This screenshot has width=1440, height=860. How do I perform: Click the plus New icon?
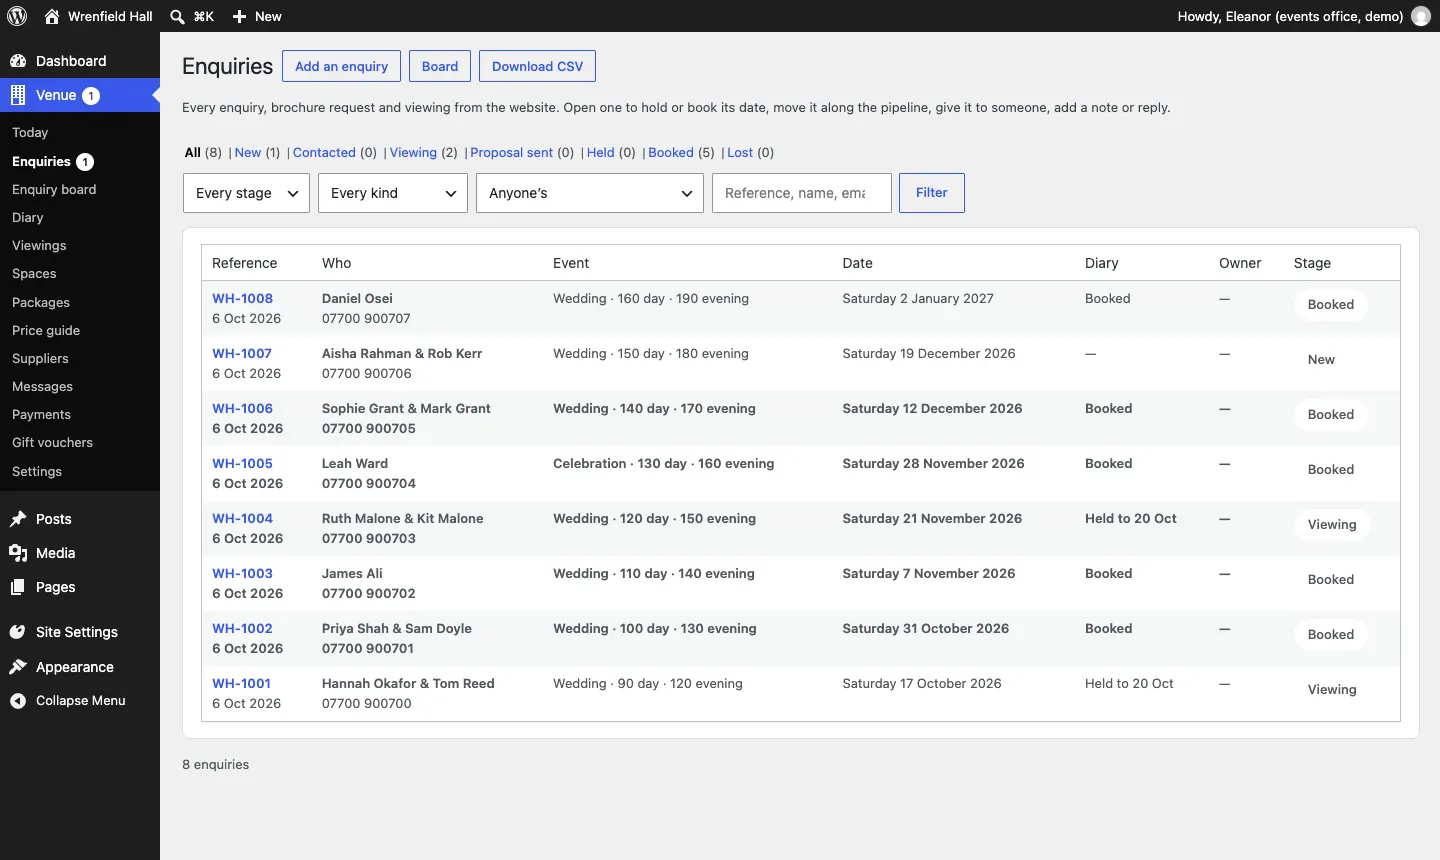click(239, 16)
